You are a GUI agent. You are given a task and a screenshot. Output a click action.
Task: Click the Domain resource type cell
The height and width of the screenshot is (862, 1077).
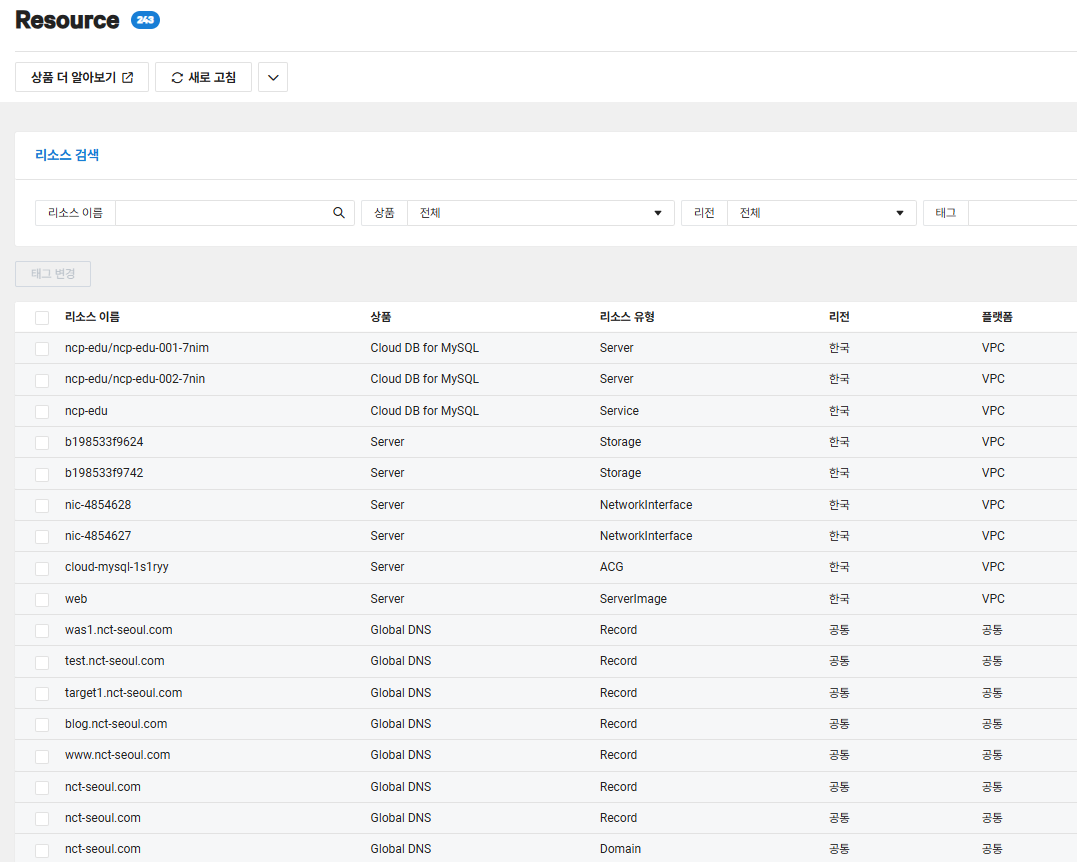[x=620, y=849]
